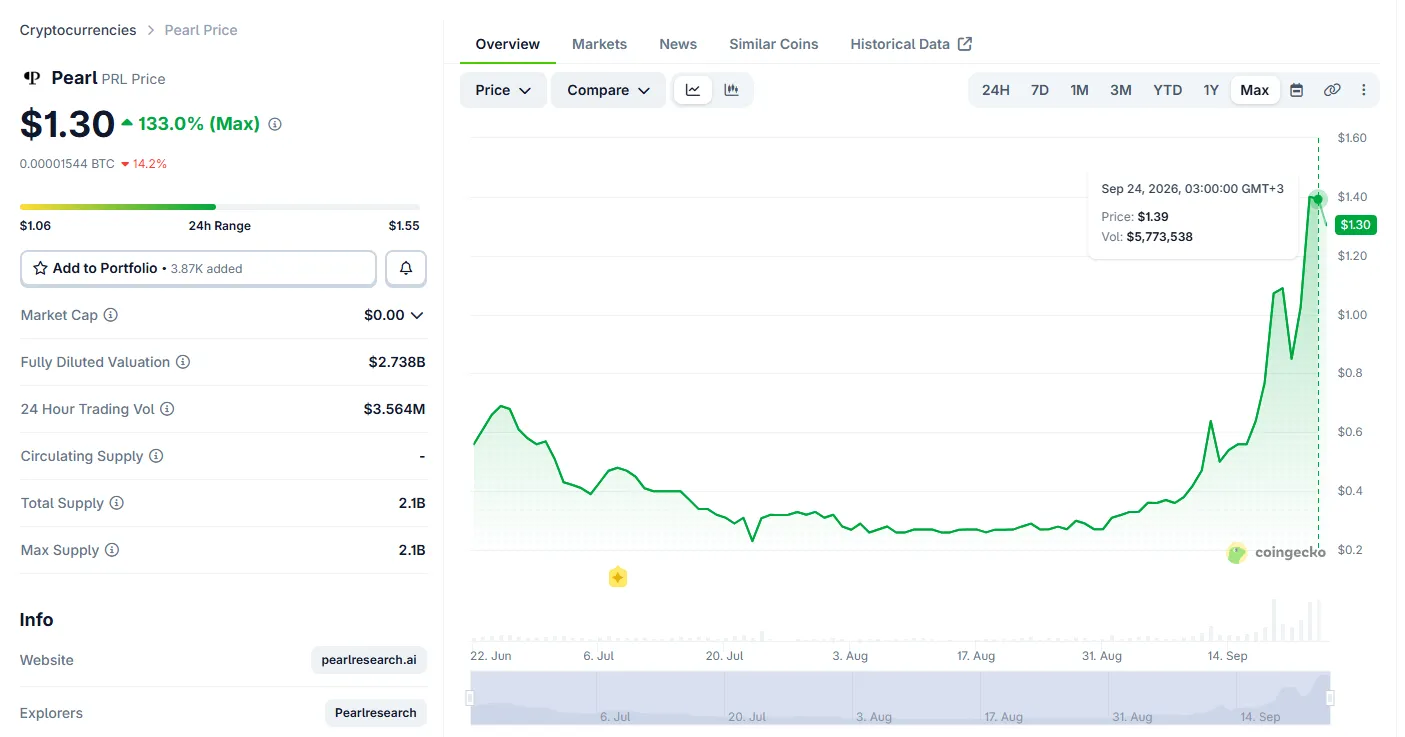The height and width of the screenshot is (737, 1405).
Task: Expand the Market Cap details chevron
Action: [417, 315]
